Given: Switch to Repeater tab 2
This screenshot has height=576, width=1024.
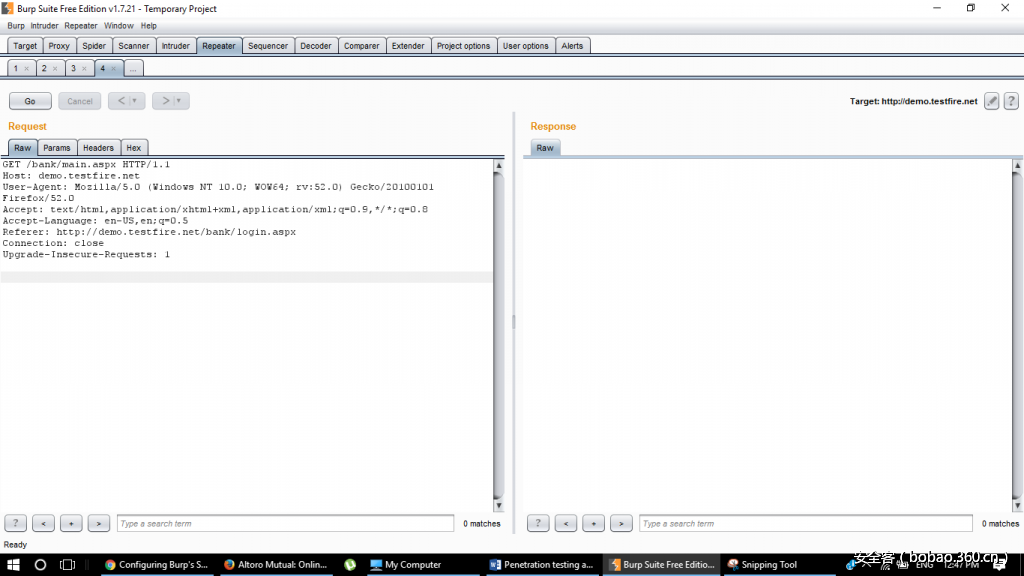Looking at the screenshot, I should 44,68.
